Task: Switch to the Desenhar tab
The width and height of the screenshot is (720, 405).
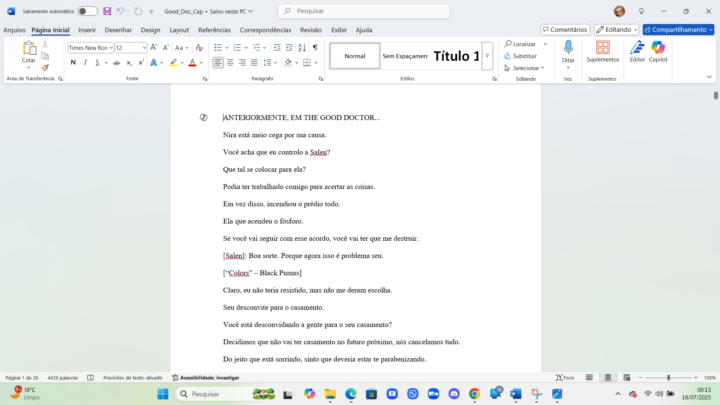Action: coord(118,30)
